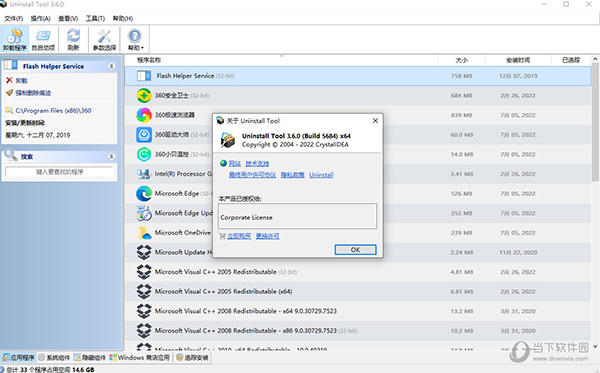
Task: Select the 360安全卫士 row text
Action: 172,96
